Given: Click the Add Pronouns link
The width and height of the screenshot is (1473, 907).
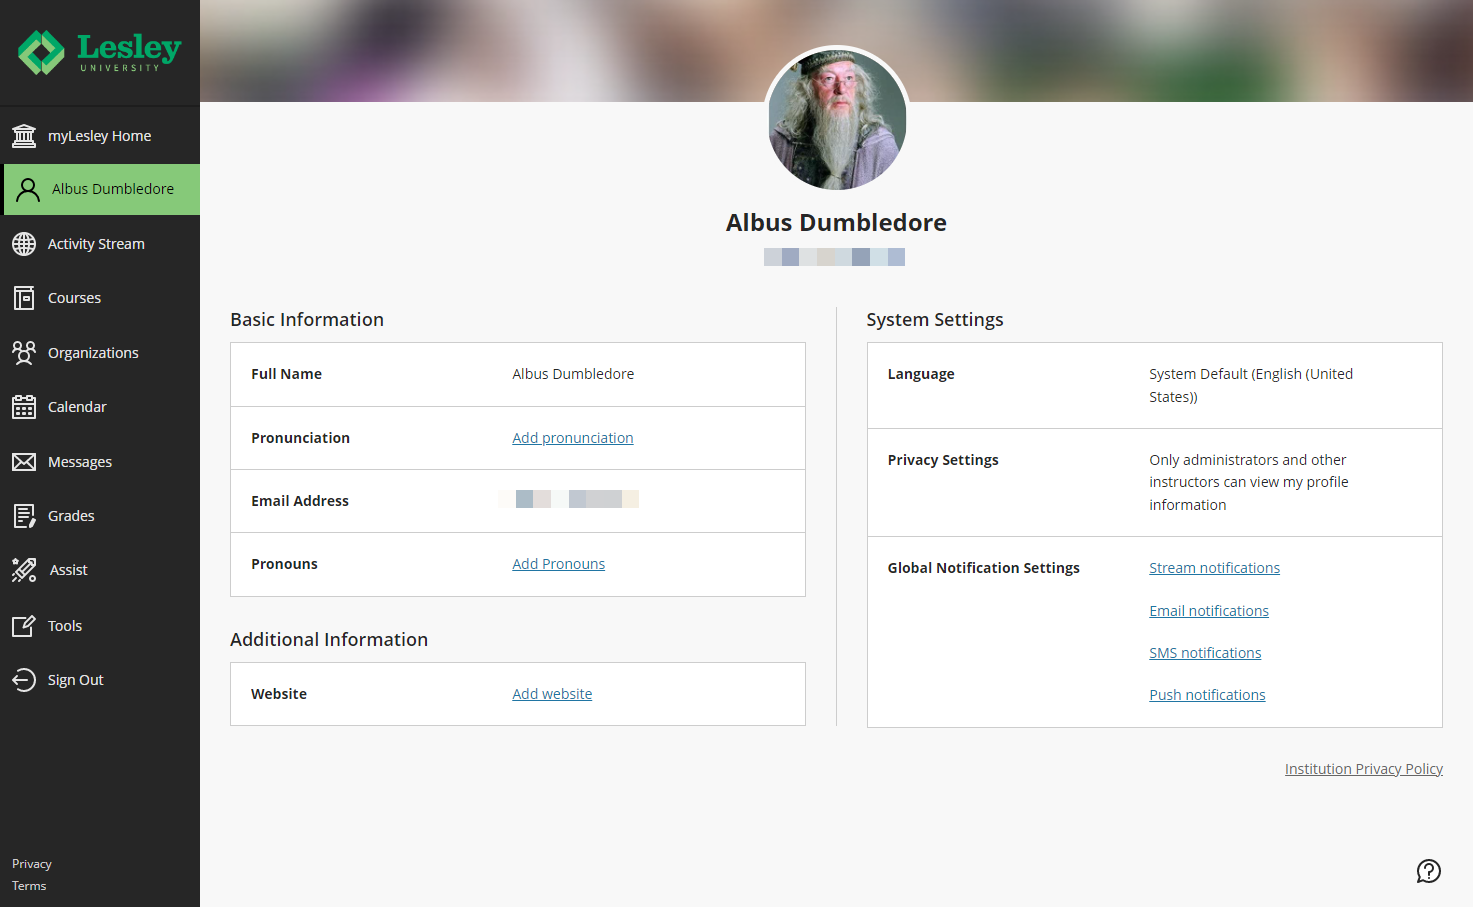Looking at the screenshot, I should pyautogui.click(x=559, y=564).
